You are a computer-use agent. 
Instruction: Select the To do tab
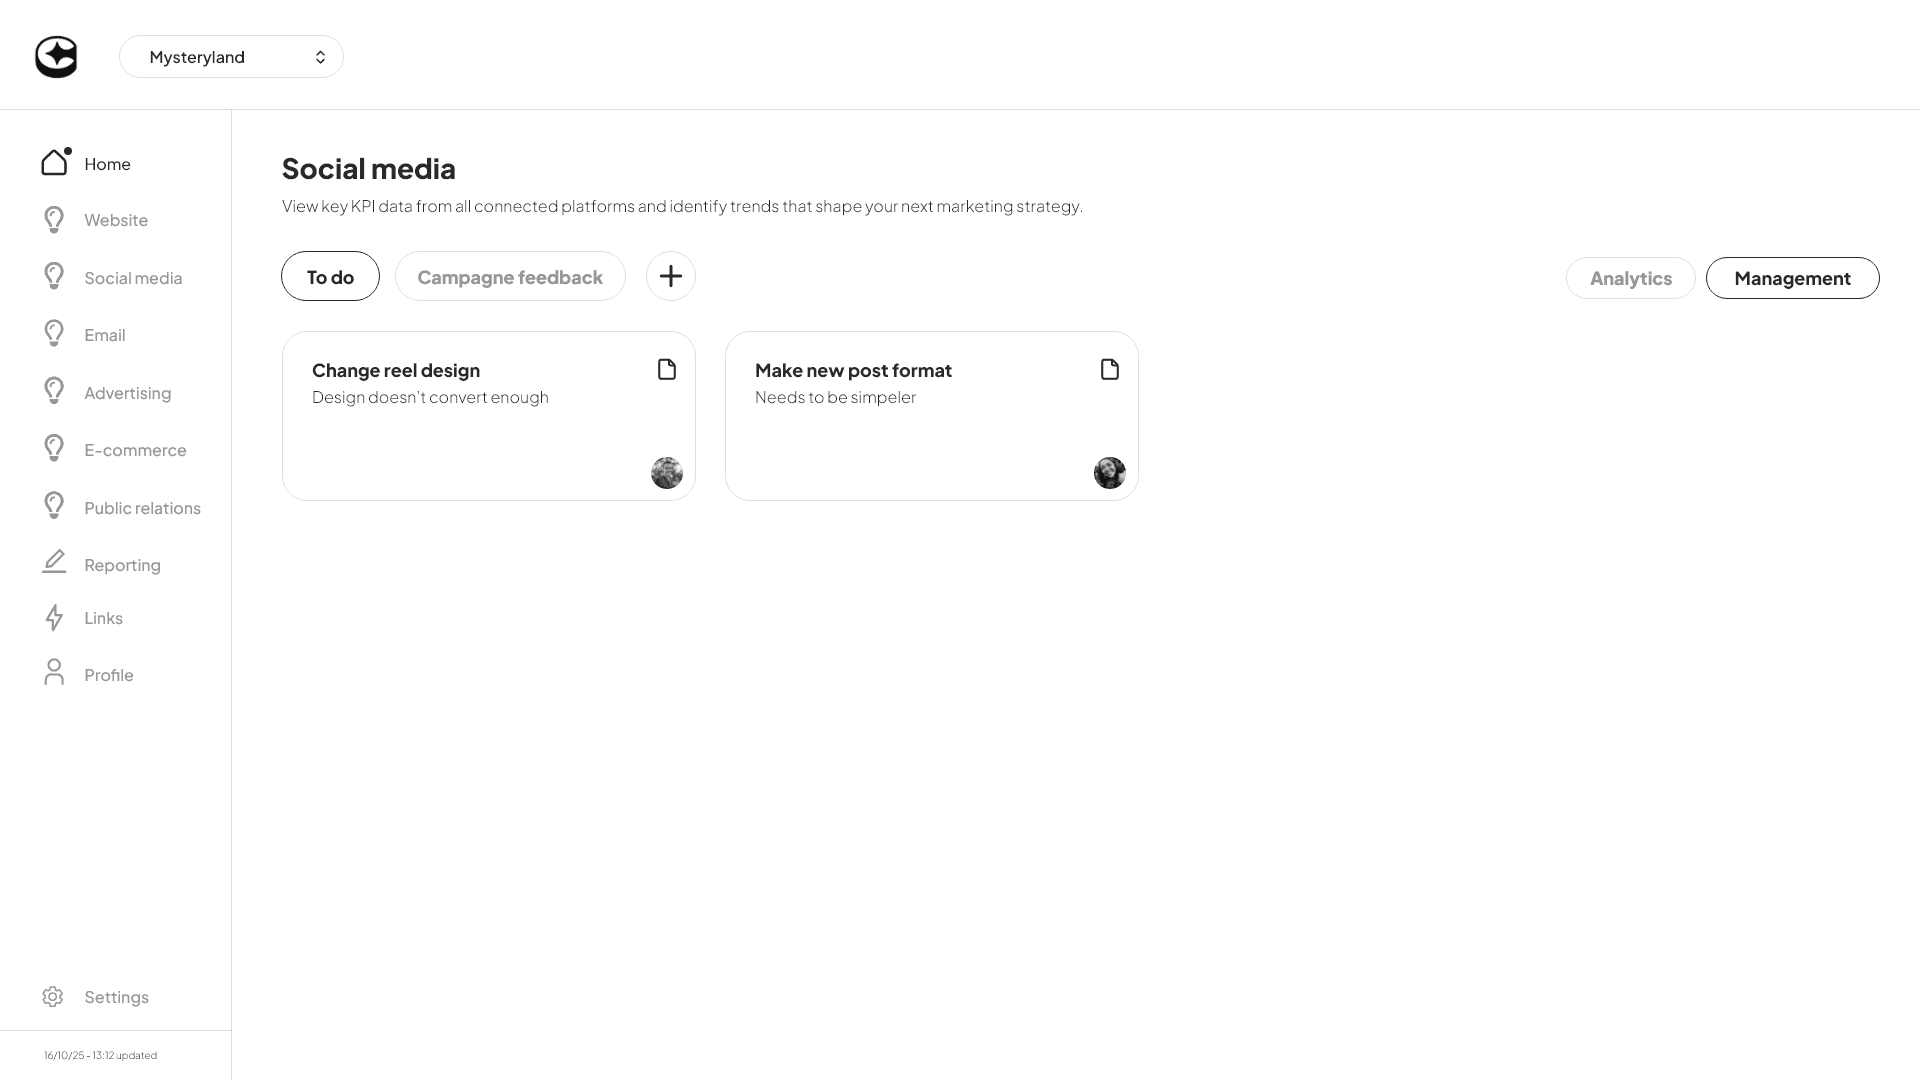click(330, 276)
